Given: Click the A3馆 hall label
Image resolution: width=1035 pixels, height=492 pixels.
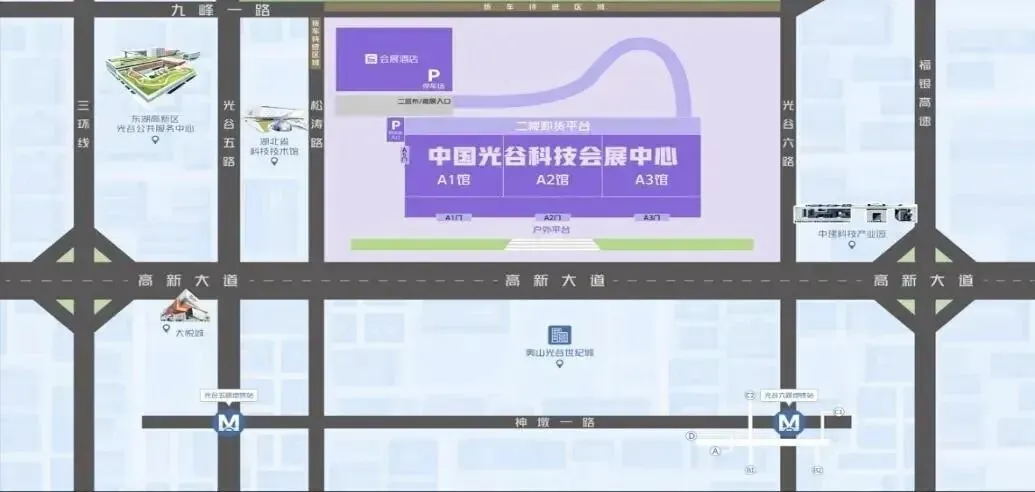Looking at the screenshot, I should point(652,180).
